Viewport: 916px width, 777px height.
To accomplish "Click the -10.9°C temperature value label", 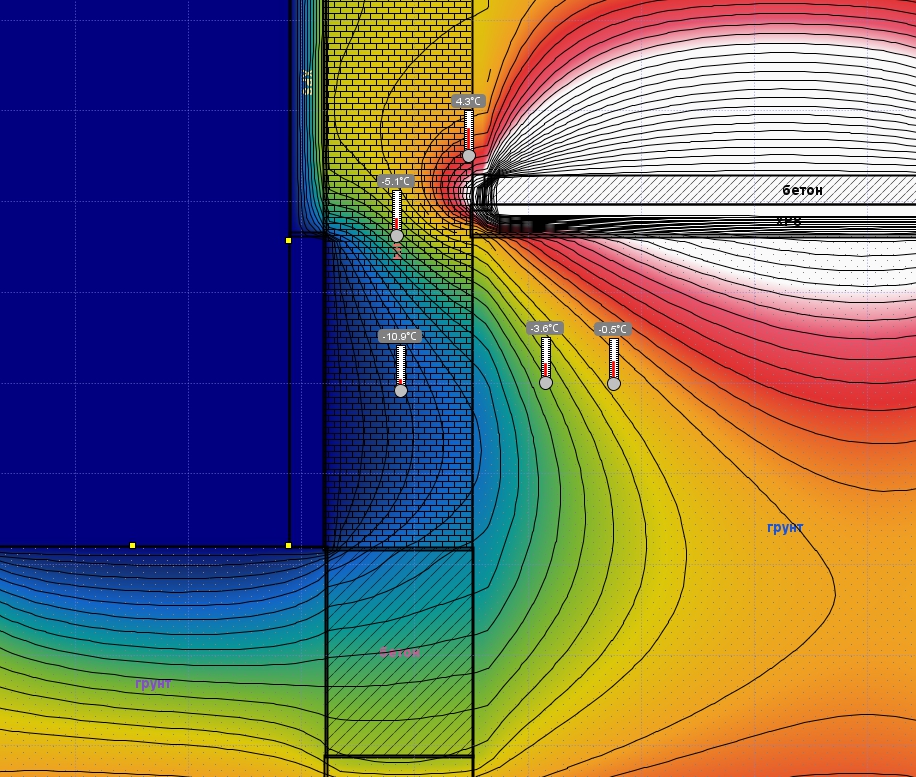I will pos(400,337).
